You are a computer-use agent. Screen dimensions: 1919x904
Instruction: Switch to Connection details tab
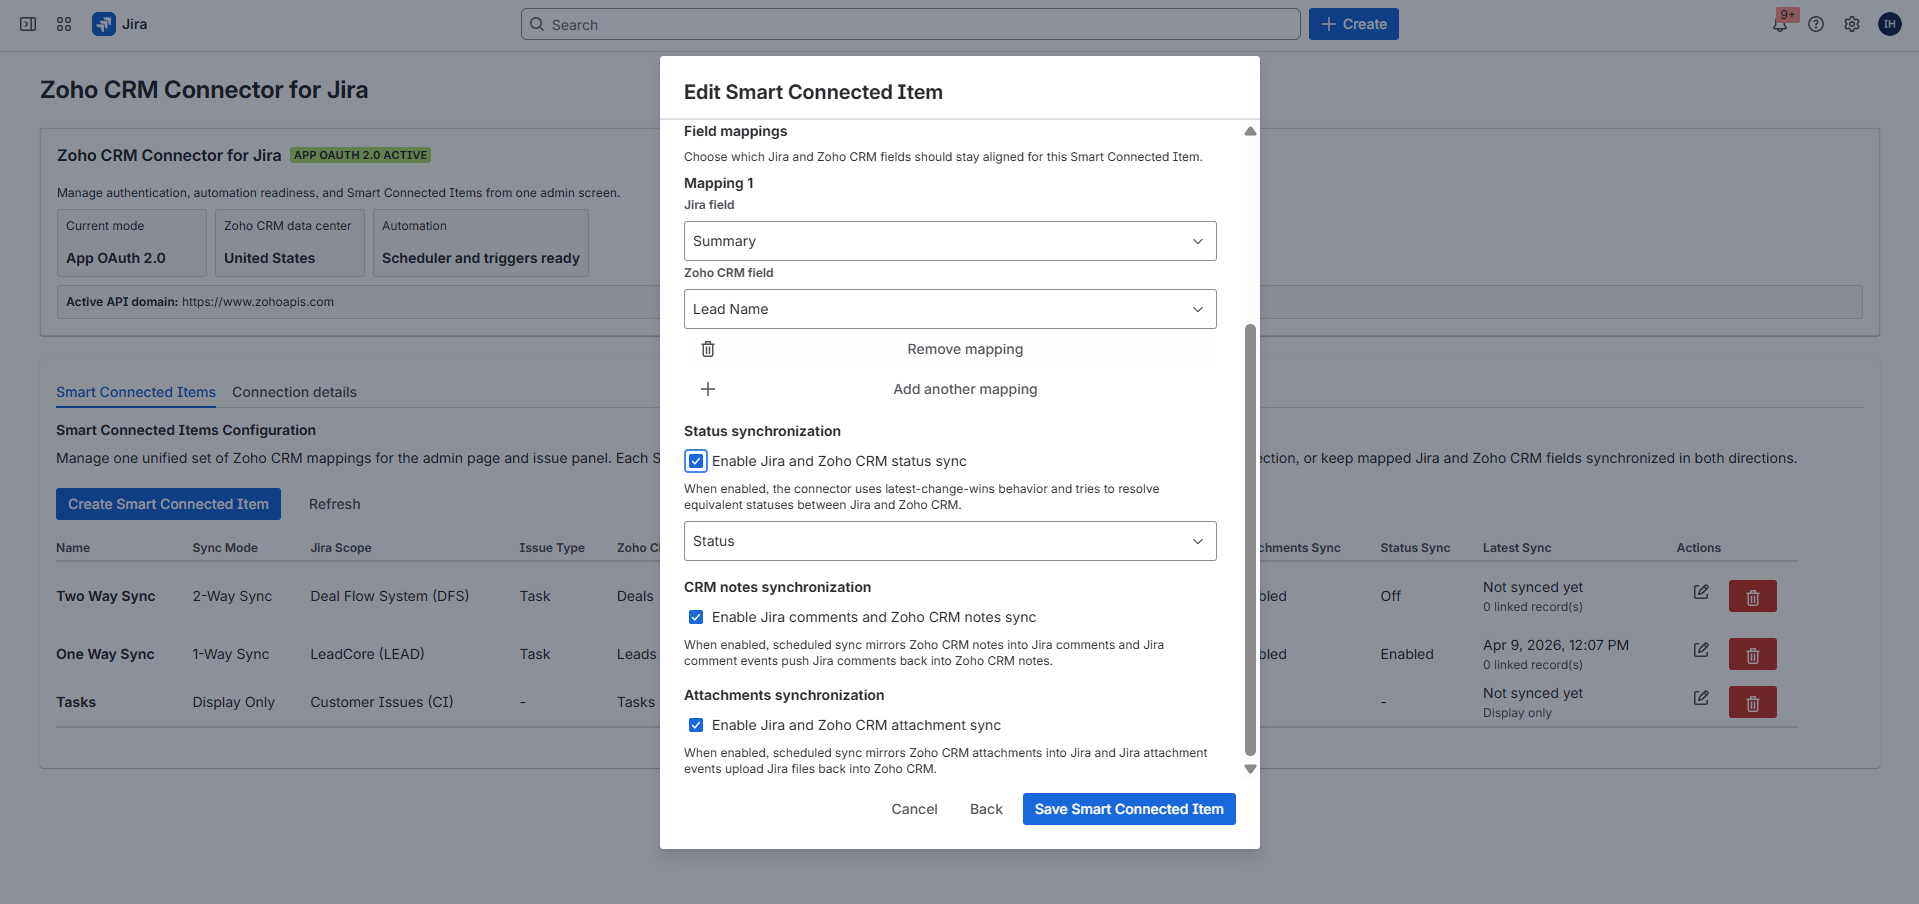tap(294, 392)
